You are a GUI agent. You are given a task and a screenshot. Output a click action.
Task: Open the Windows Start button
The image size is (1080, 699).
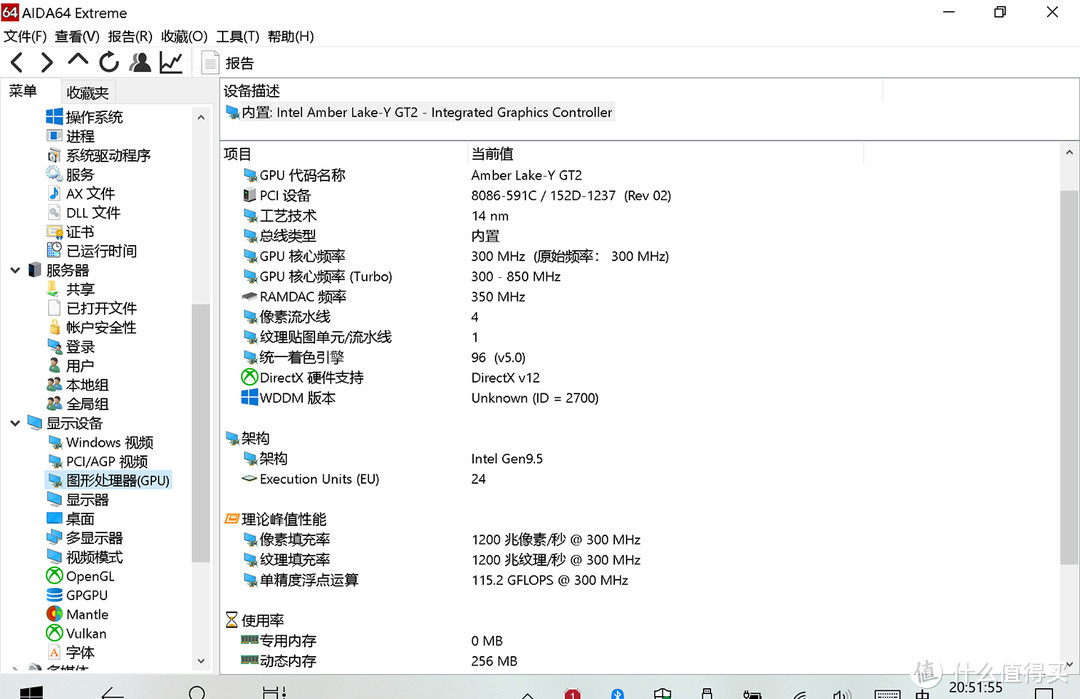(x=32, y=691)
